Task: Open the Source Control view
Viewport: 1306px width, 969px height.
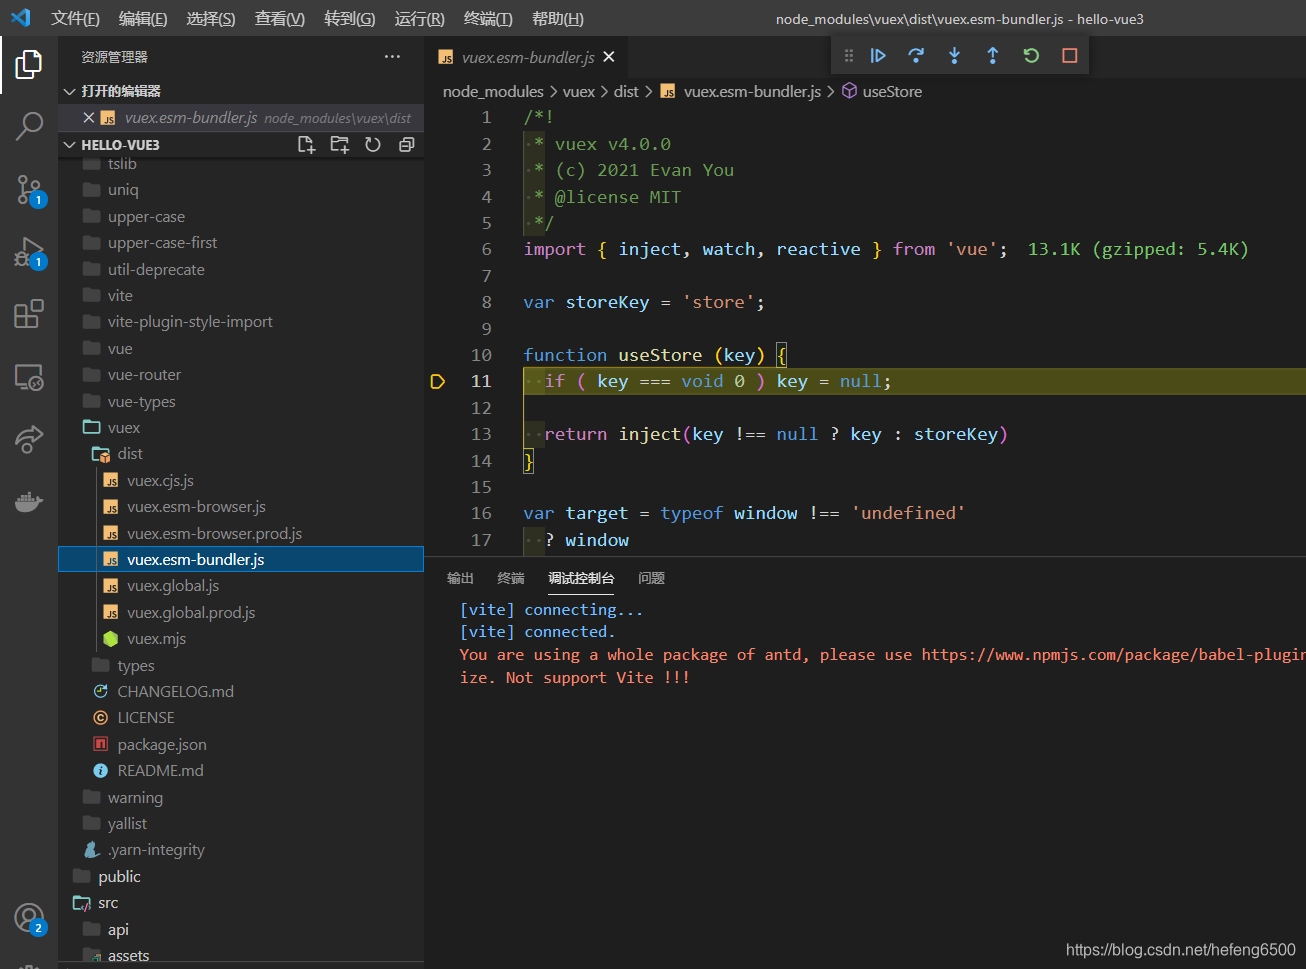Action: point(29,189)
